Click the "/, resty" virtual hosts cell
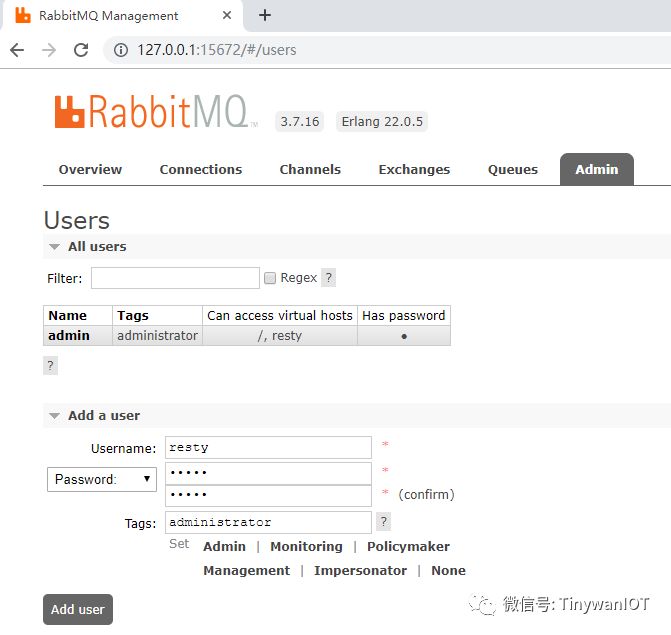 click(280, 335)
